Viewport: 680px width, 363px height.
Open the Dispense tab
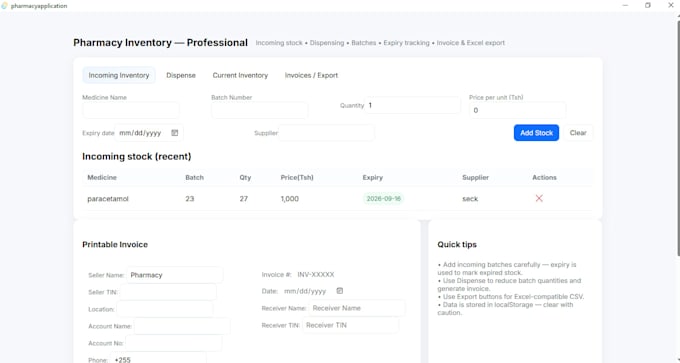pyautogui.click(x=181, y=75)
